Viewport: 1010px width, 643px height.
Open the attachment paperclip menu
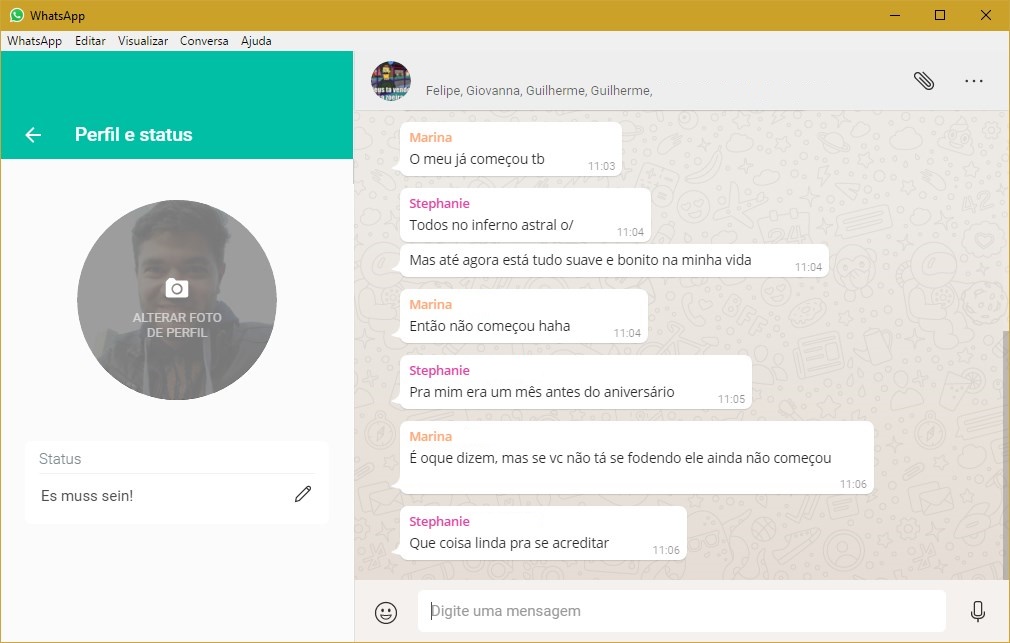[924, 81]
